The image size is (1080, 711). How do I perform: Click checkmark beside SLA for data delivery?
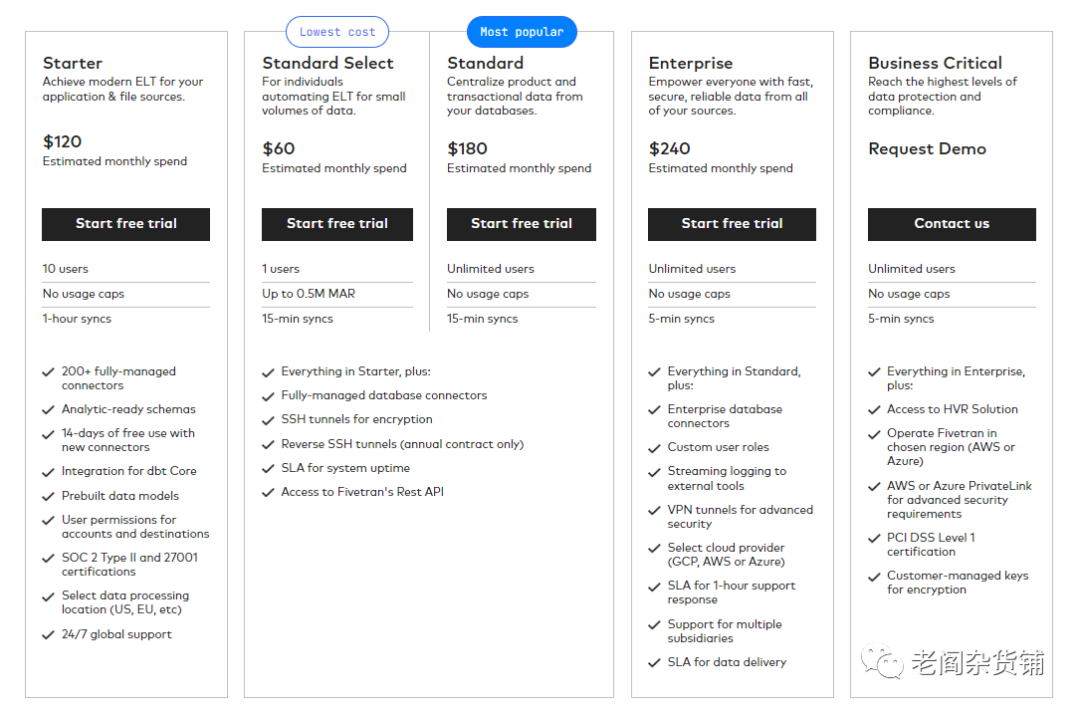point(655,663)
